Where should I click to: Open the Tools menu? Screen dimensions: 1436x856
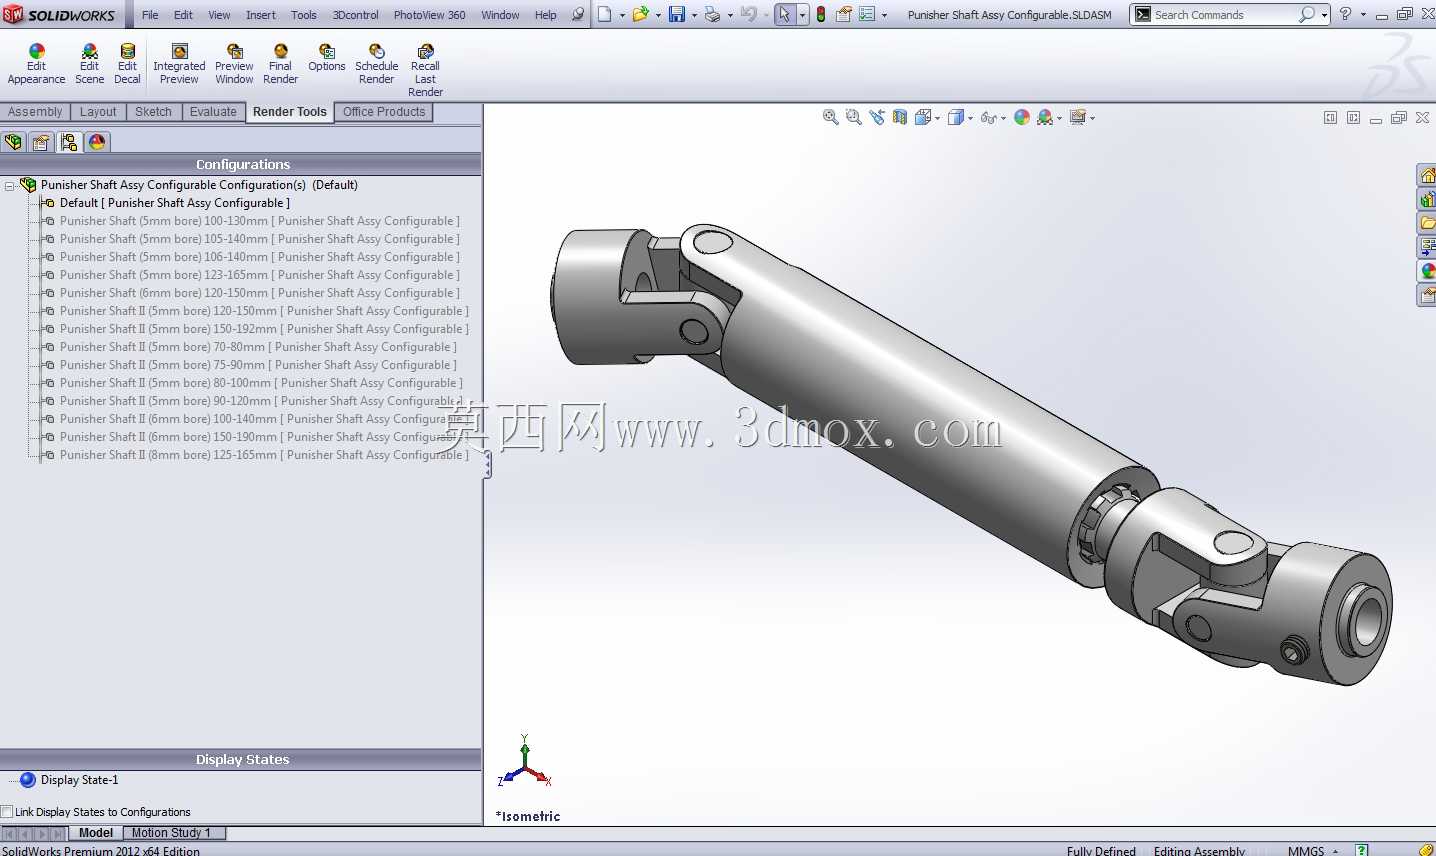click(x=304, y=15)
